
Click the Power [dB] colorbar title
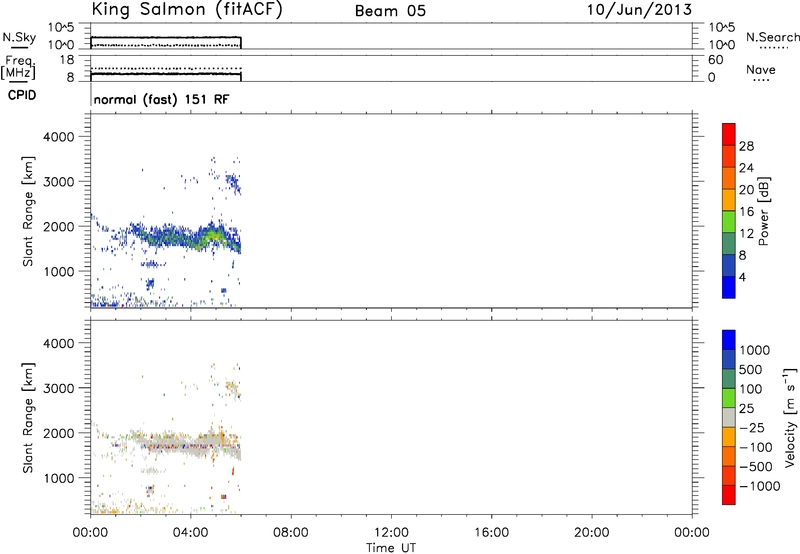[763, 211]
